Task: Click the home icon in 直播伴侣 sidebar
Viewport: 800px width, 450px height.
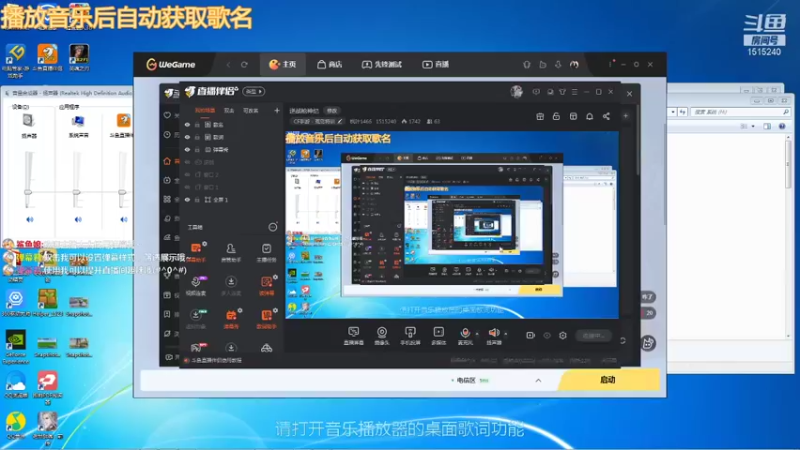Action: [x=167, y=161]
